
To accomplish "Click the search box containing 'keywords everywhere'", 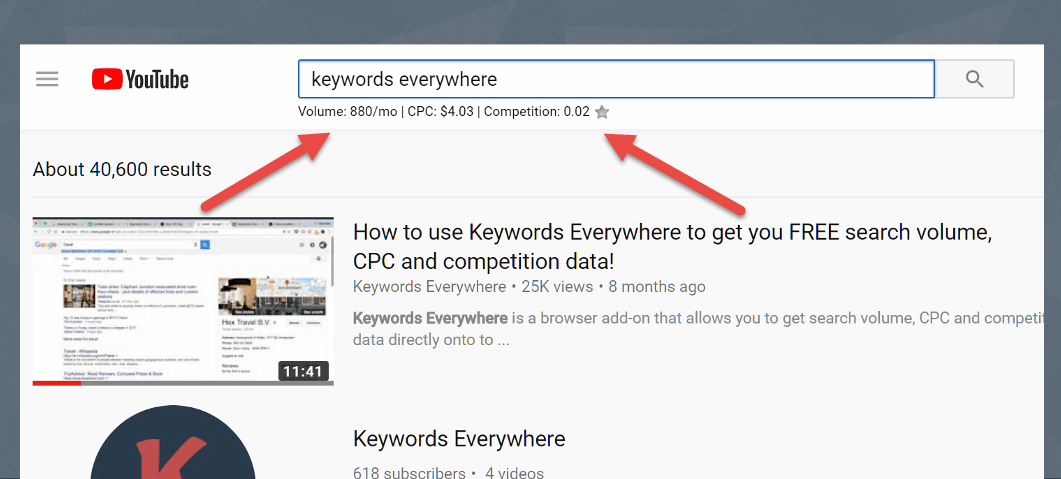I will click(616, 79).
